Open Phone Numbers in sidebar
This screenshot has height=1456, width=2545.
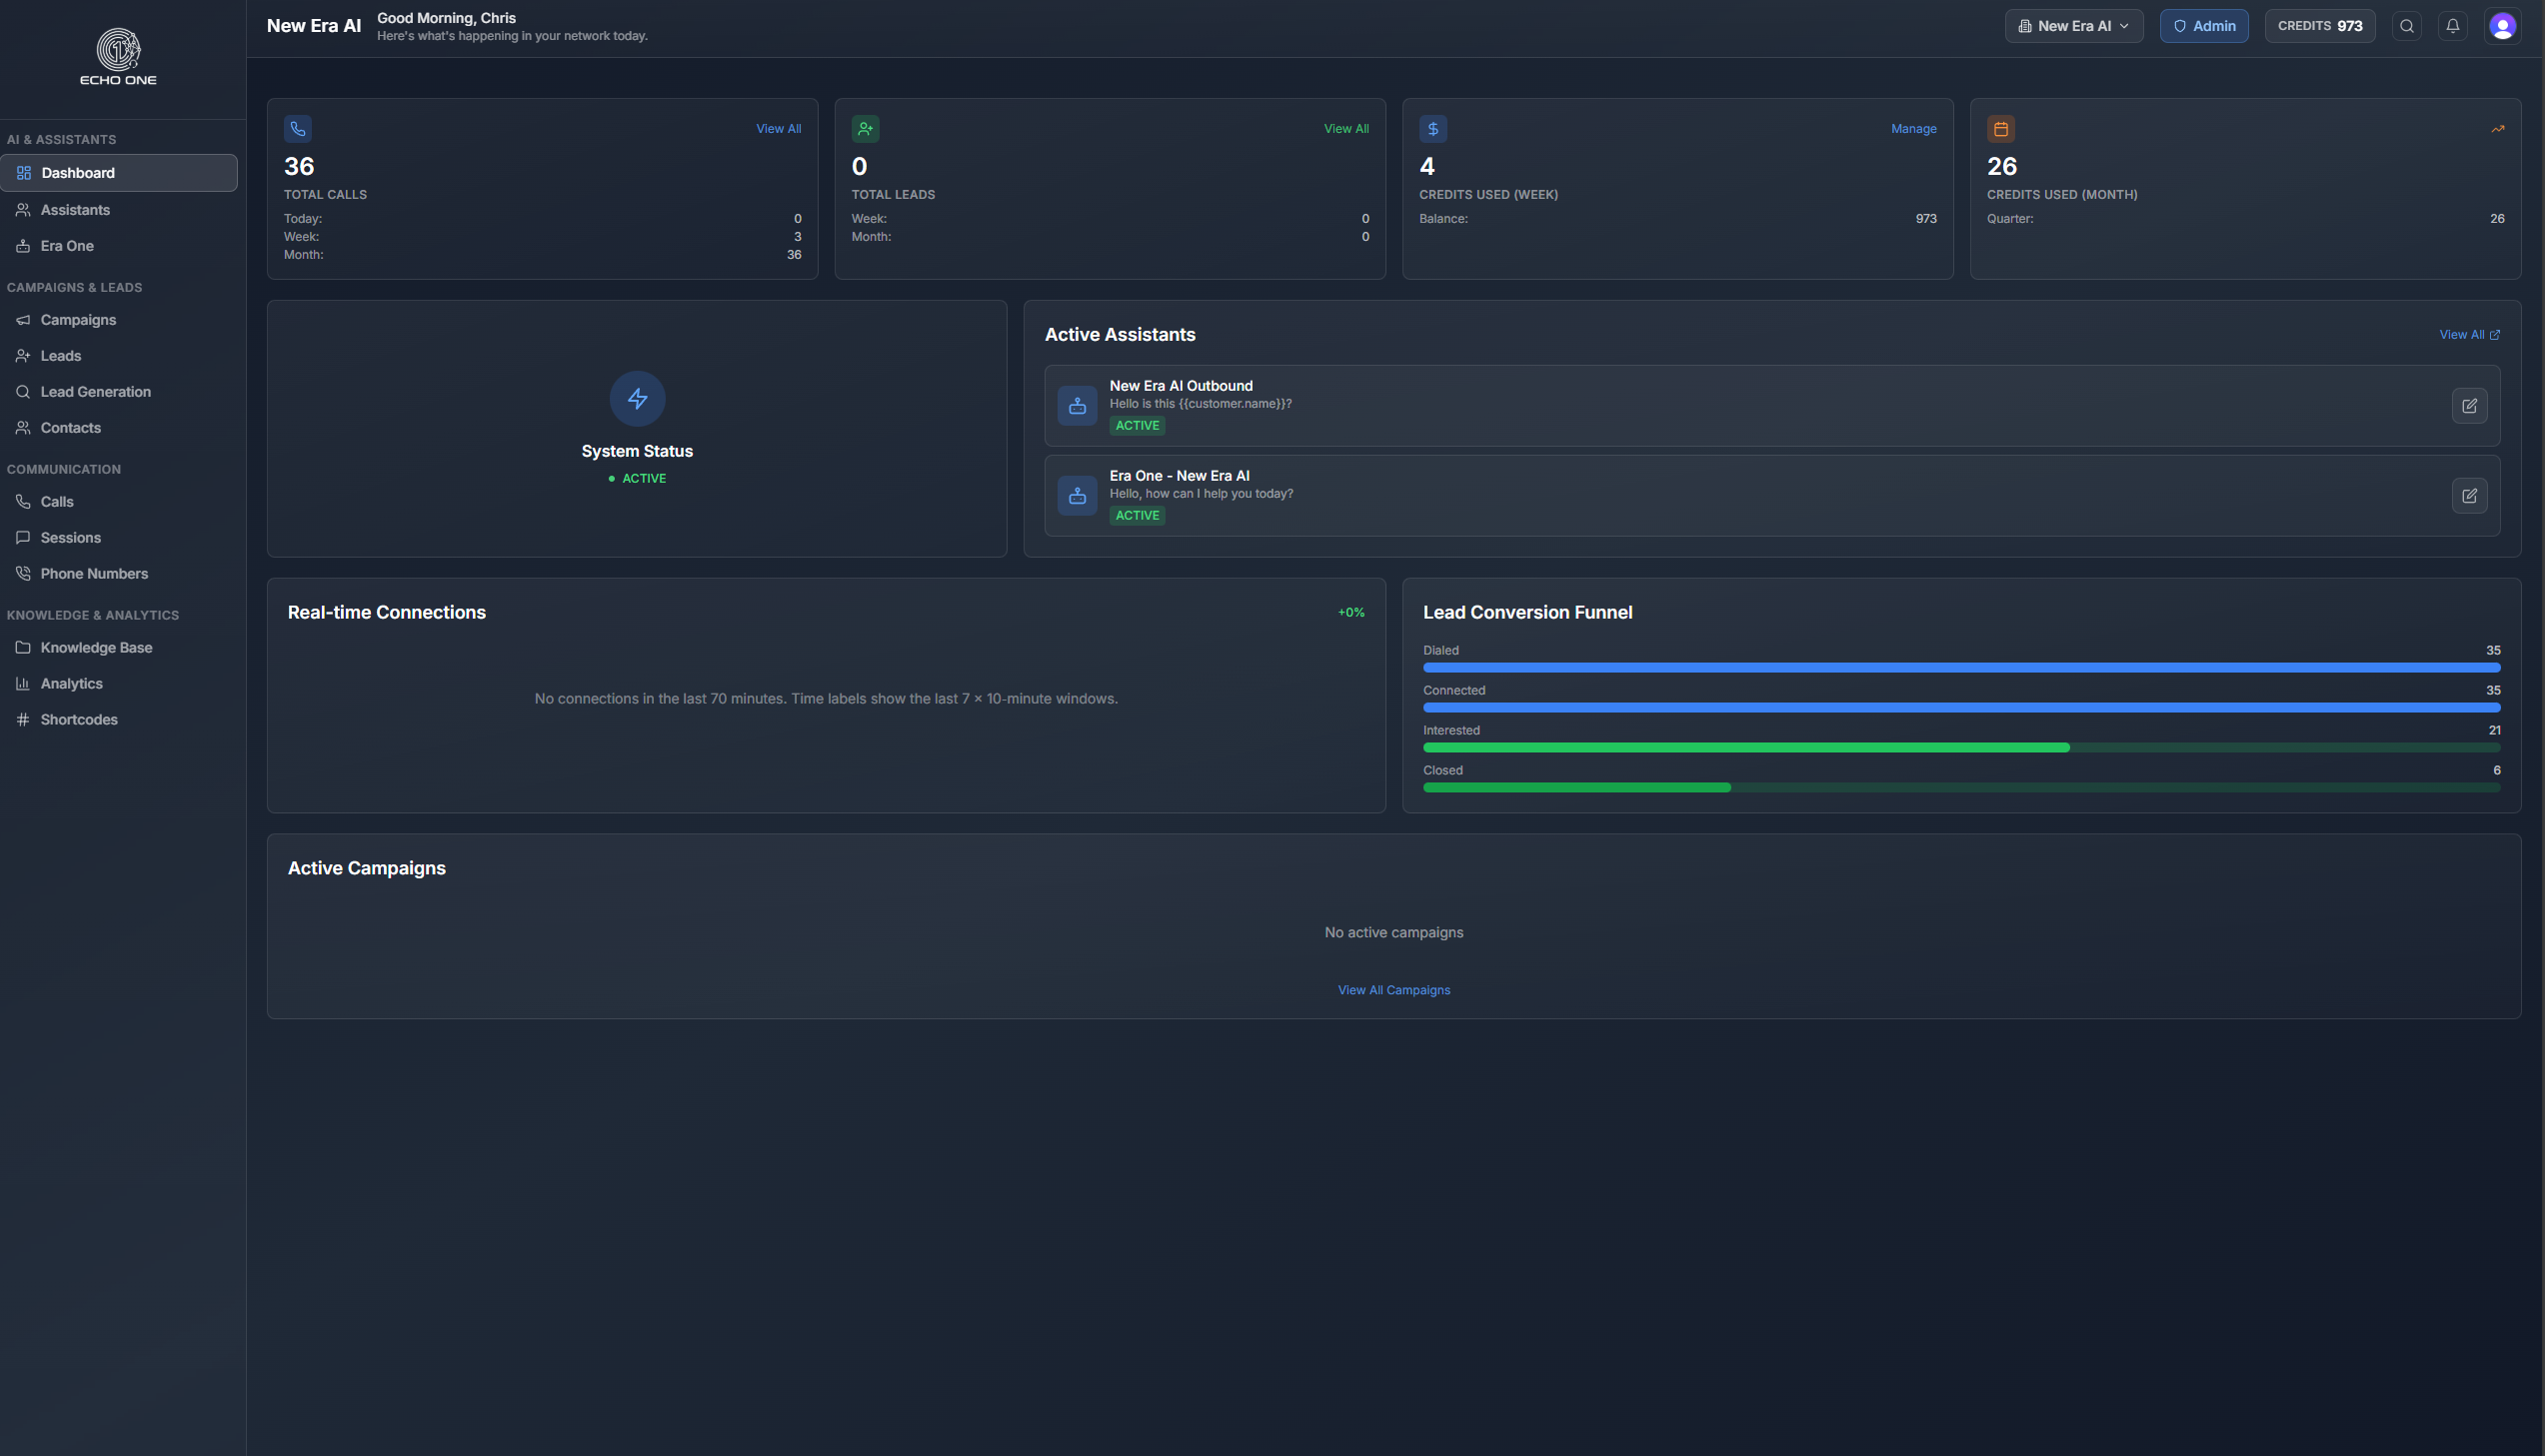pos(119,574)
